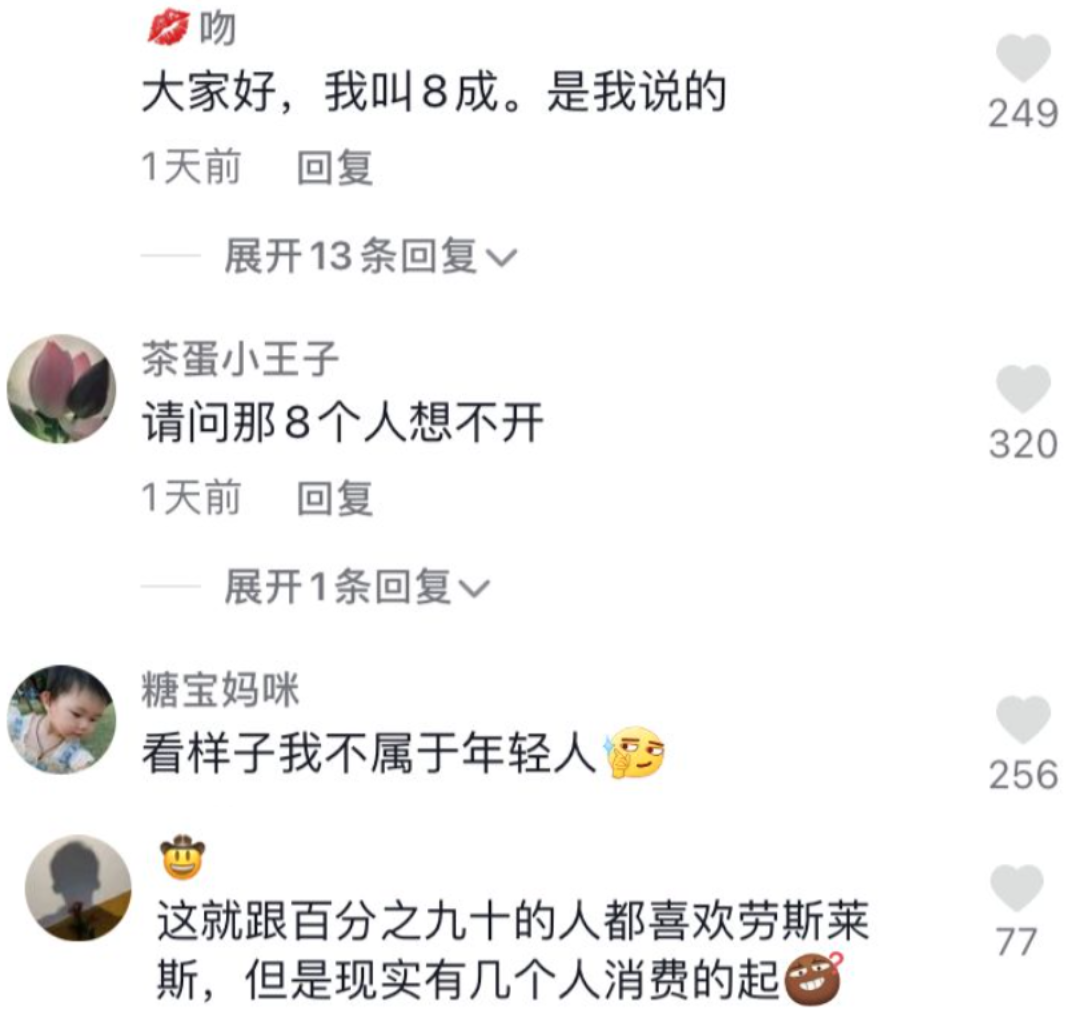Image resolution: width=1066 pixels, height=1022 pixels.
Task: Select comment text about 劳斯莱斯
Action: tap(513, 951)
